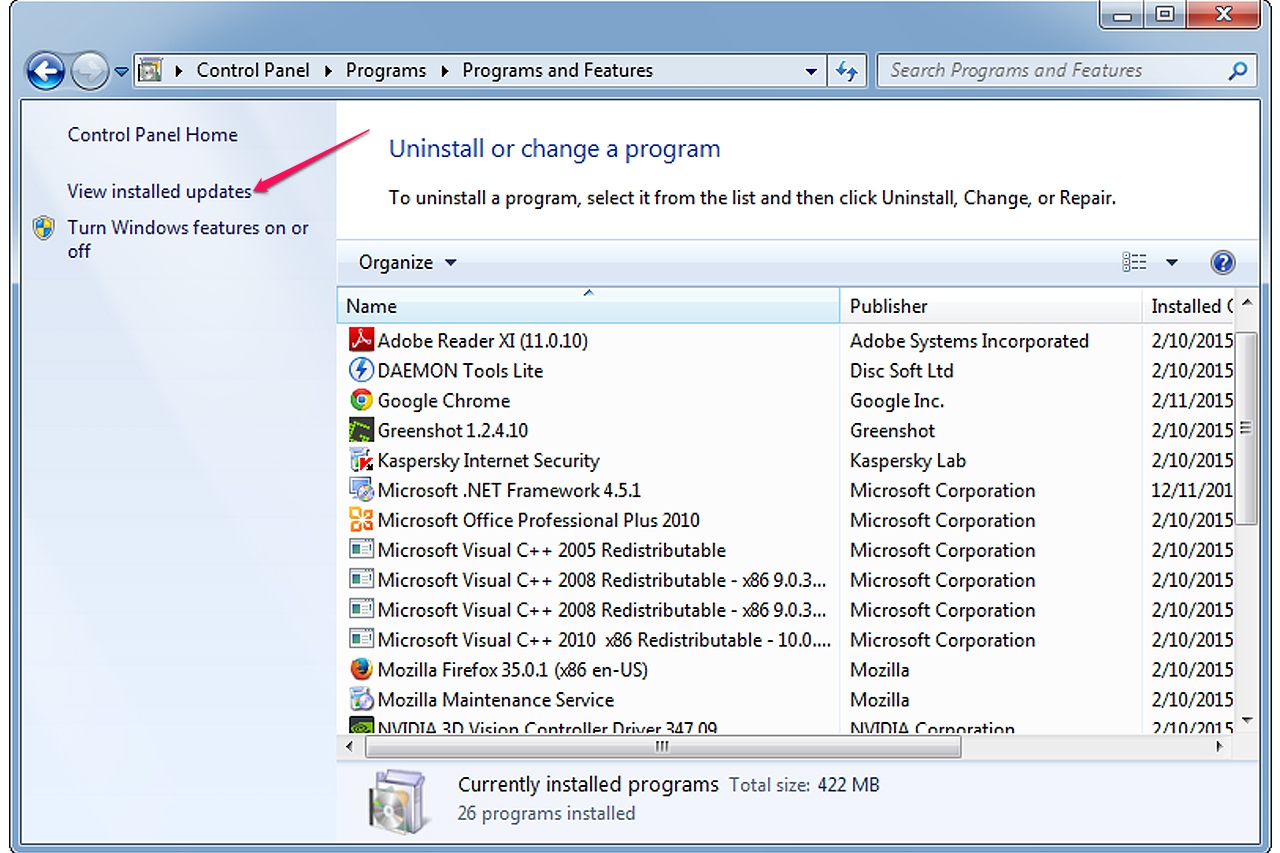Open the view options dropdown arrow
Image resolution: width=1280 pixels, height=853 pixels.
pos(1171,263)
